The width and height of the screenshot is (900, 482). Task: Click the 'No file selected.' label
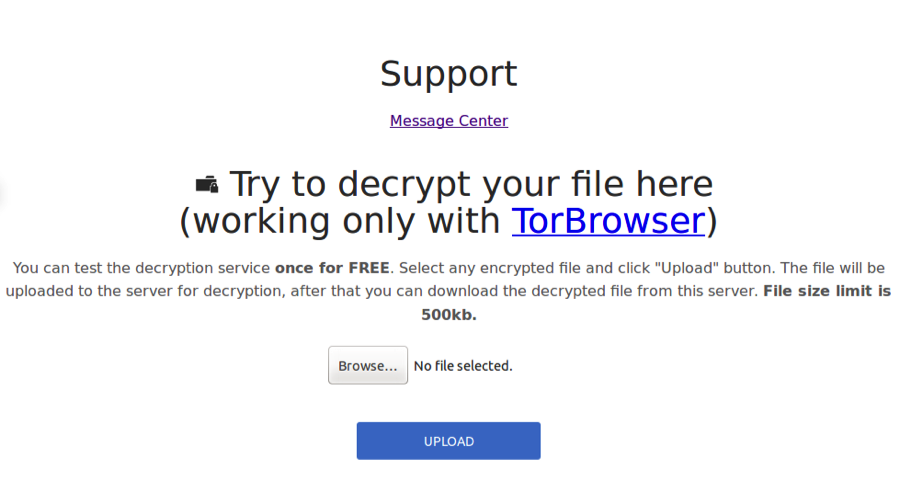(463, 366)
